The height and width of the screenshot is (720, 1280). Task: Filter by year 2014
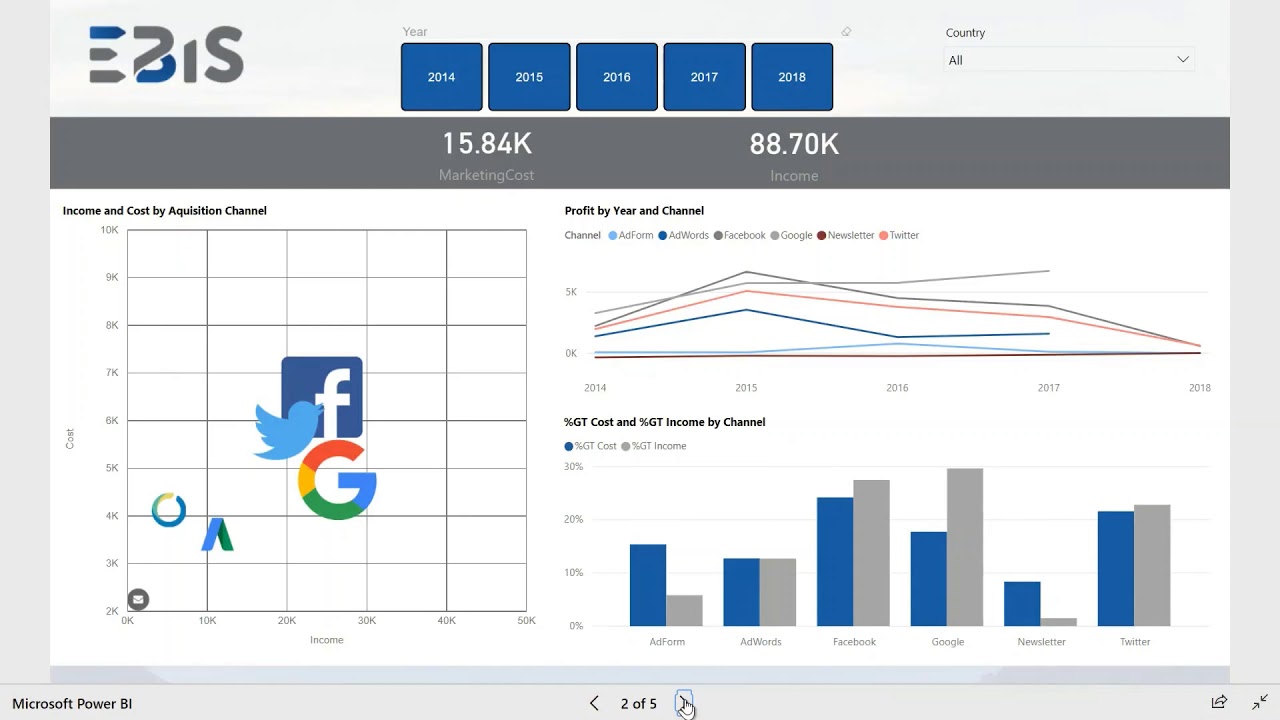pos(441,77)
